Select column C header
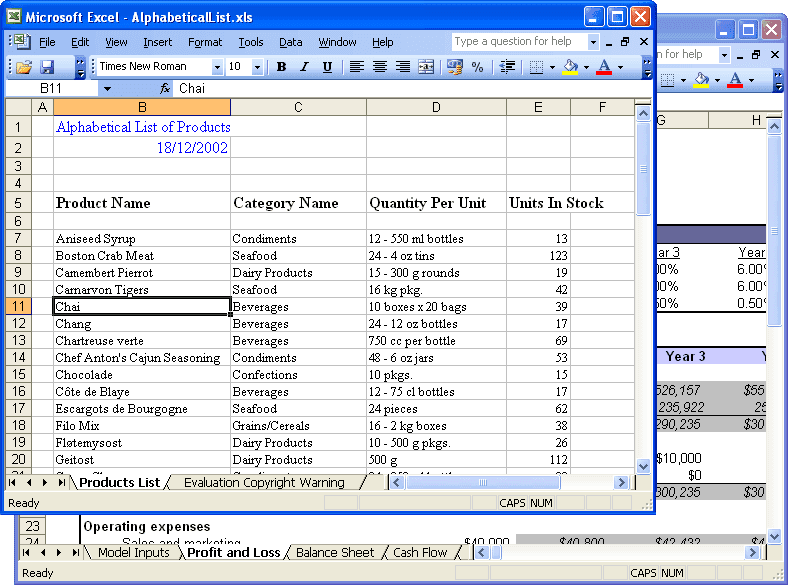 tap(299, 108)
